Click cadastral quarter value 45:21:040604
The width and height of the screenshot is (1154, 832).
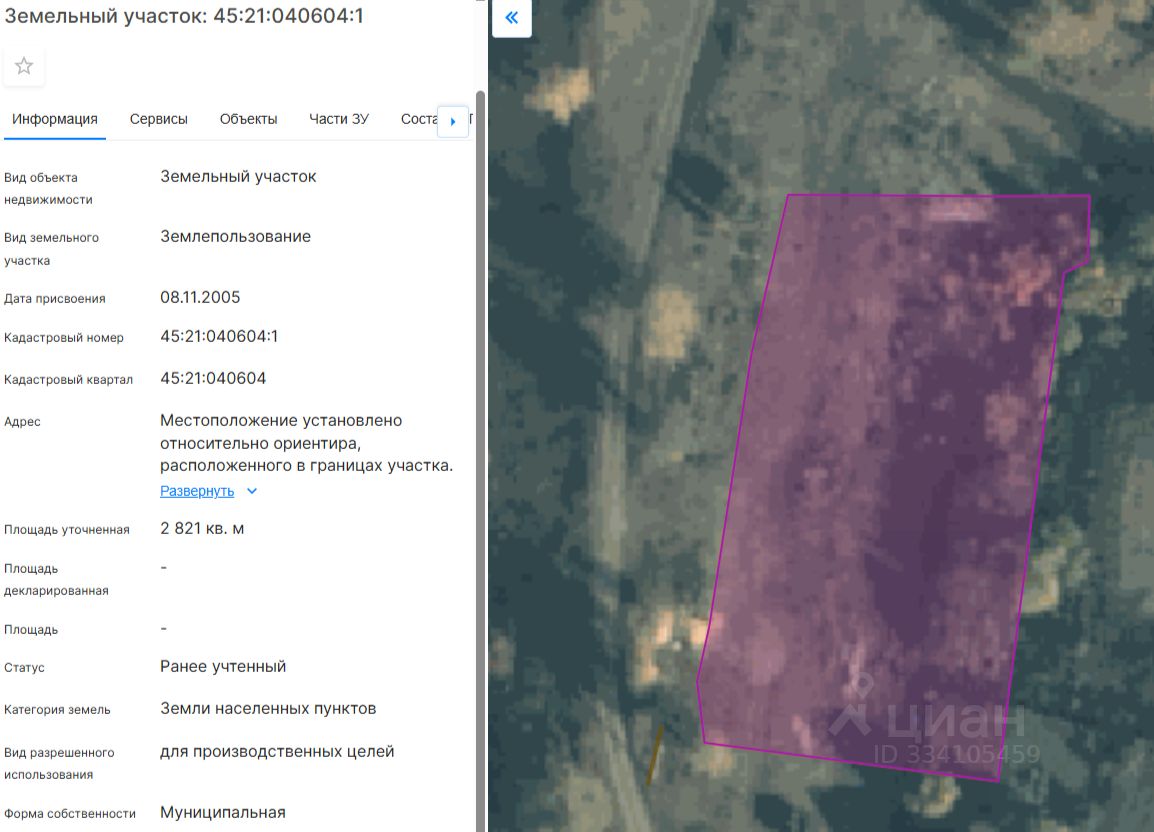213,378
